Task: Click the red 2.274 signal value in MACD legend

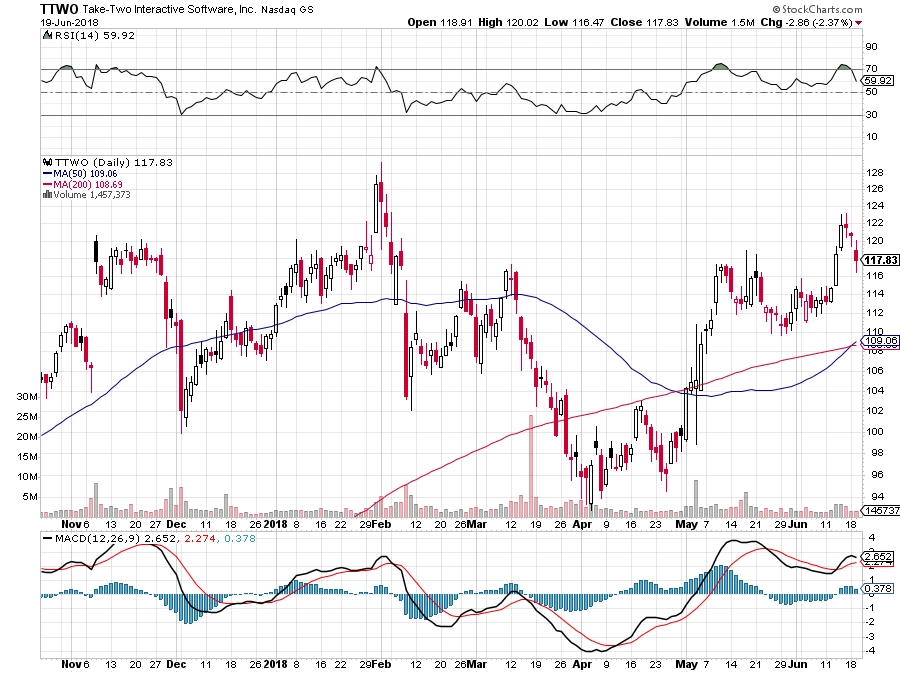Action: tap(200, 539)
